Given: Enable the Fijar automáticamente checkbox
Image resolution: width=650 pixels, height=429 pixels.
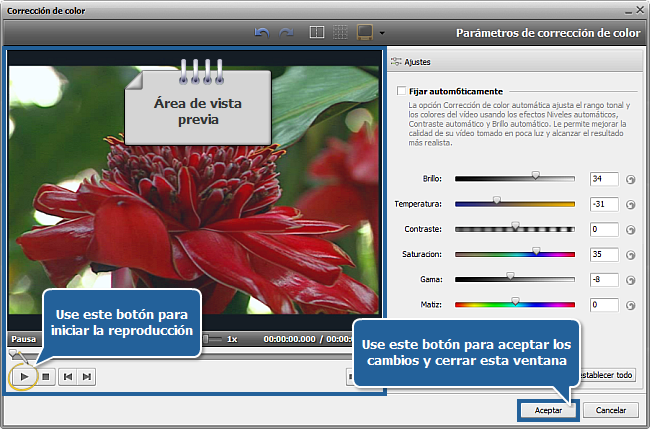Looking at the screenshot, I should (401, 91).
